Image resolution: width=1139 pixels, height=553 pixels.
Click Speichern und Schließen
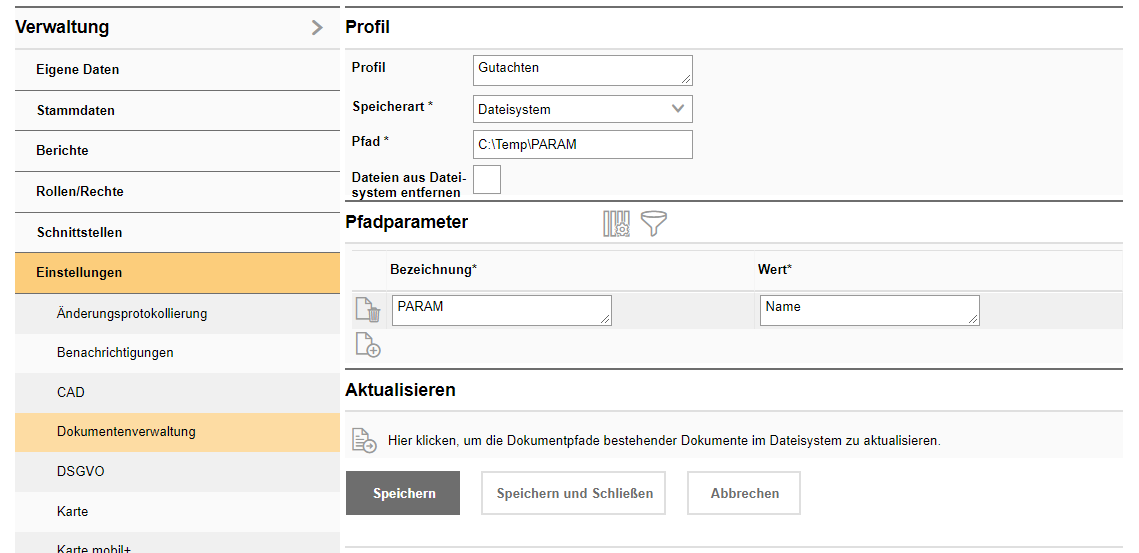tap(574, 493)
